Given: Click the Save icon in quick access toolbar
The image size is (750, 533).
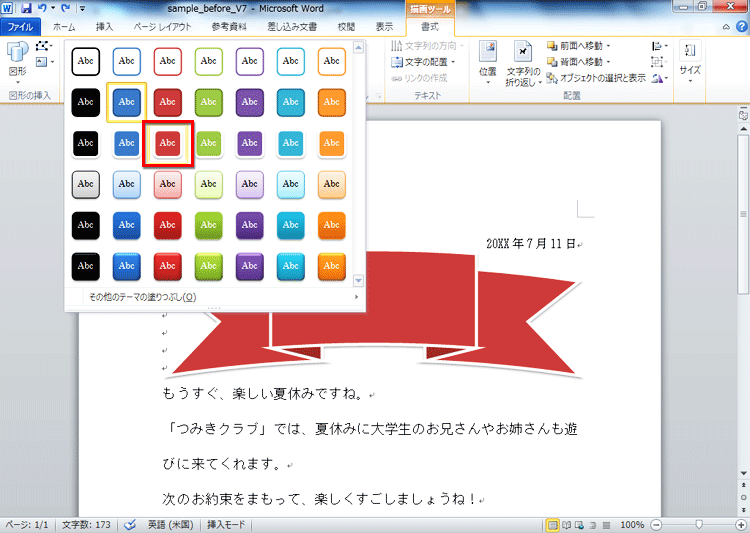Looking at the screenshot, I should coord(26,8).
